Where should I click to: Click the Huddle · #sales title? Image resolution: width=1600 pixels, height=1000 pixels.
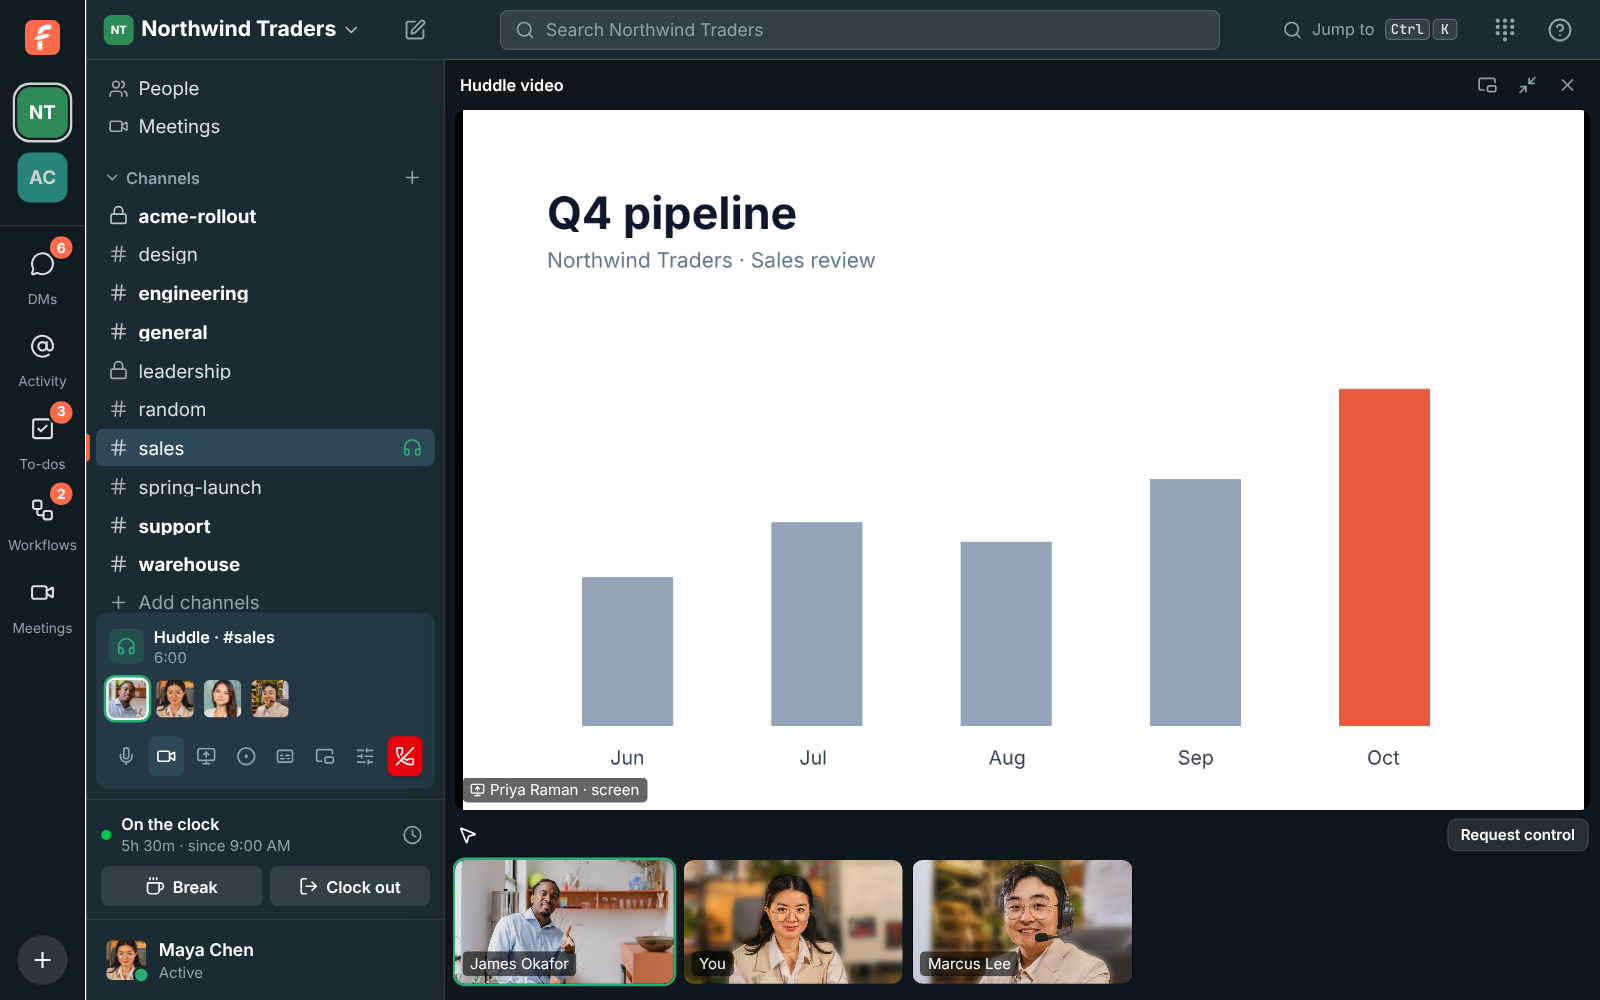point(214,637)
